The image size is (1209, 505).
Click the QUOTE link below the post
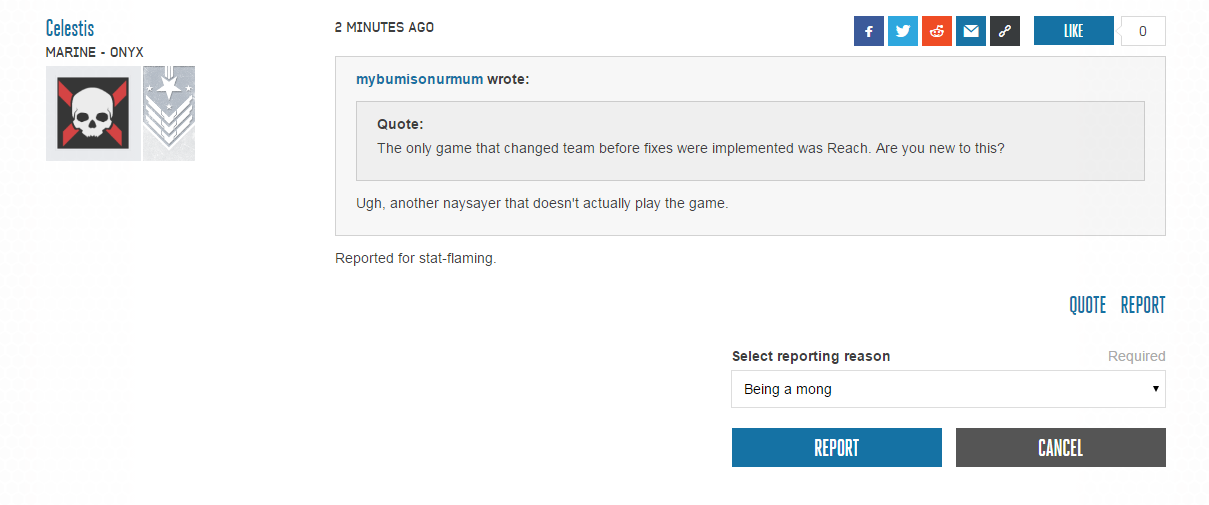point(1087,305)
